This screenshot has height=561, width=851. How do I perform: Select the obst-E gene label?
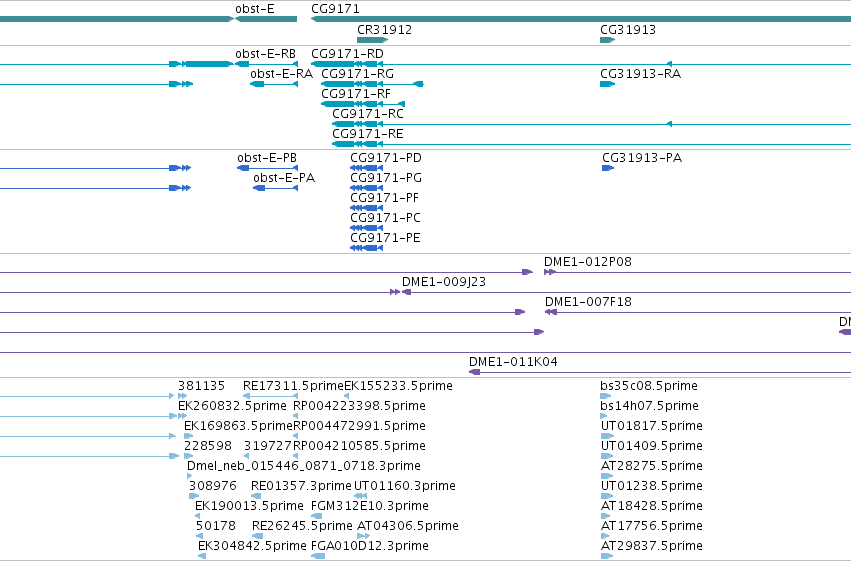coord(255,9)
